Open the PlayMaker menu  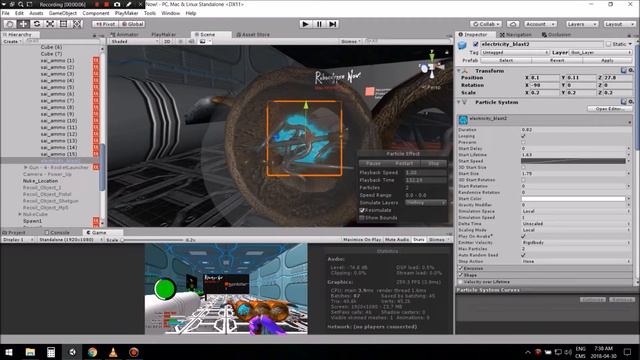(x=126, y=13)
